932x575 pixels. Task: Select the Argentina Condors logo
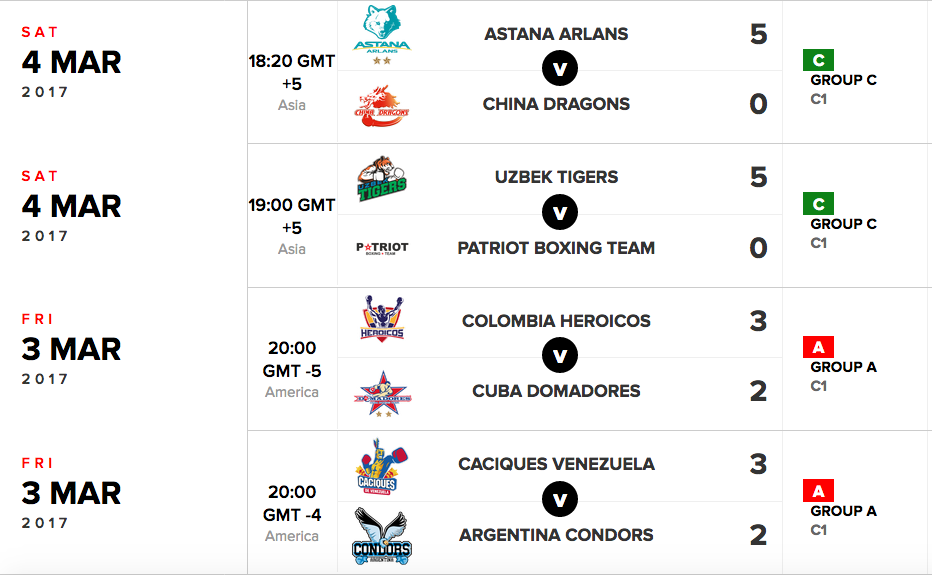click(382, 536)
